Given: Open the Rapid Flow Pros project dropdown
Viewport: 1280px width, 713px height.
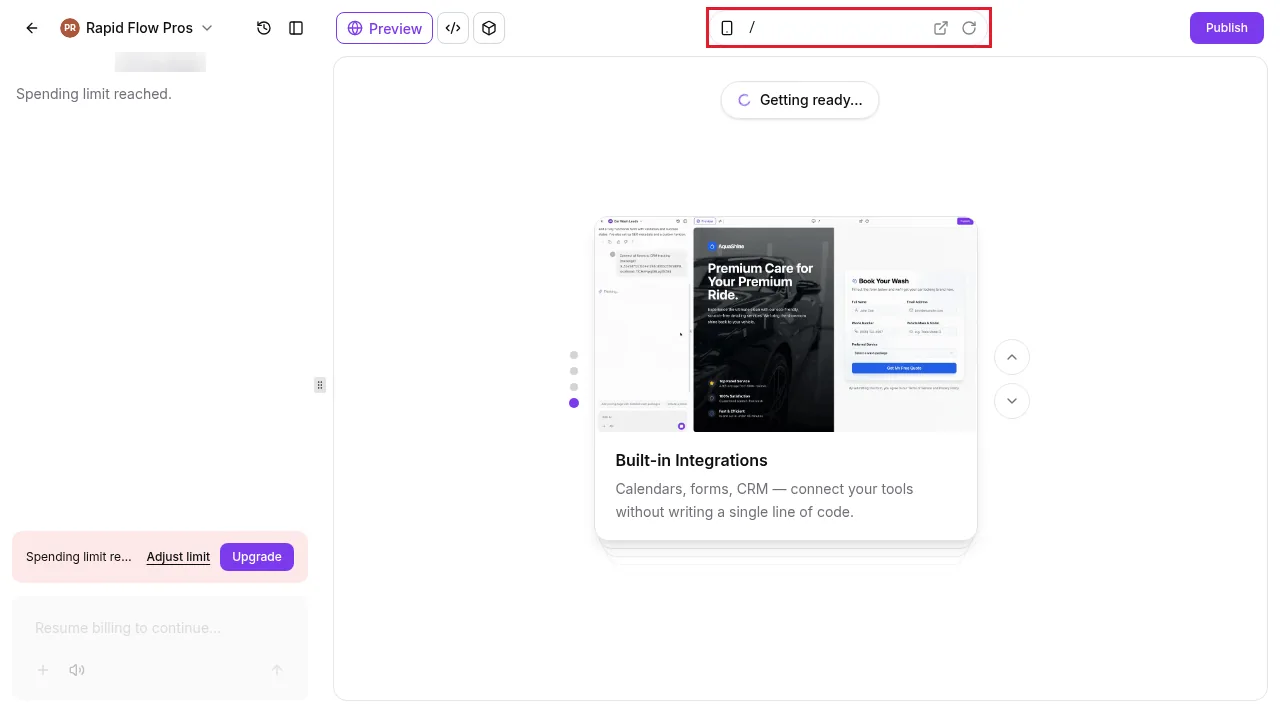Looking at the screenshot, I should point(137,28).
